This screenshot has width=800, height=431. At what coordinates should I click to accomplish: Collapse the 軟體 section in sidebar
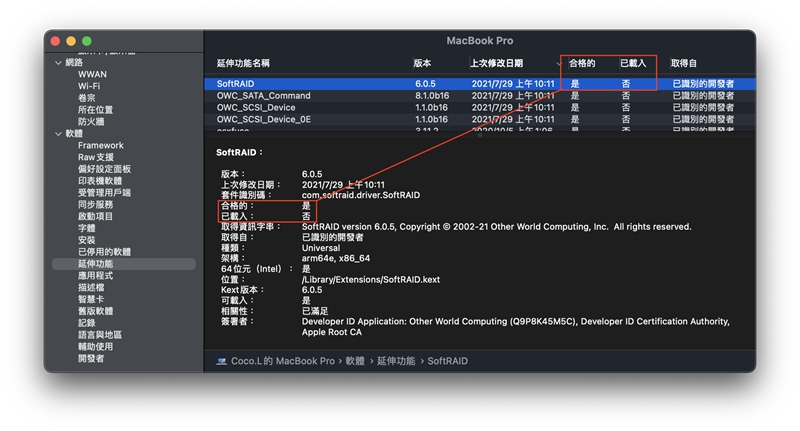tap(58, 134)
